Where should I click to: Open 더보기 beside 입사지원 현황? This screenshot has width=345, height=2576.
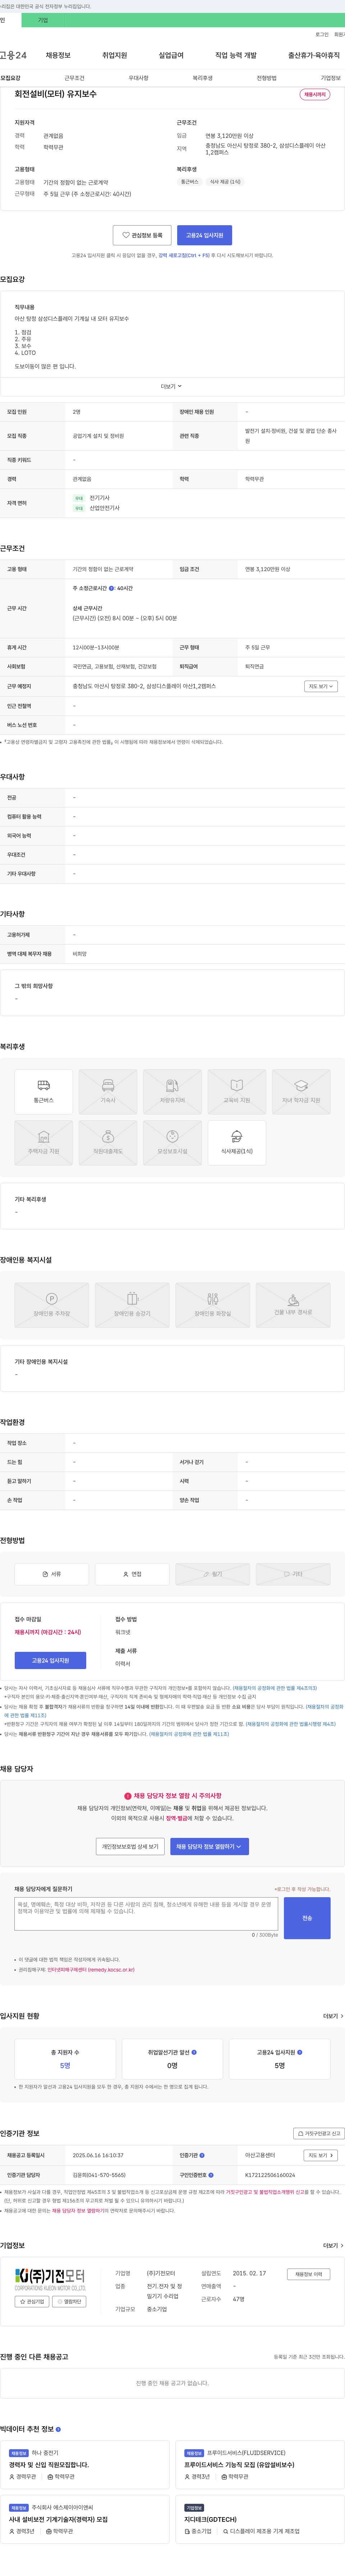[x=333, y=2016]
